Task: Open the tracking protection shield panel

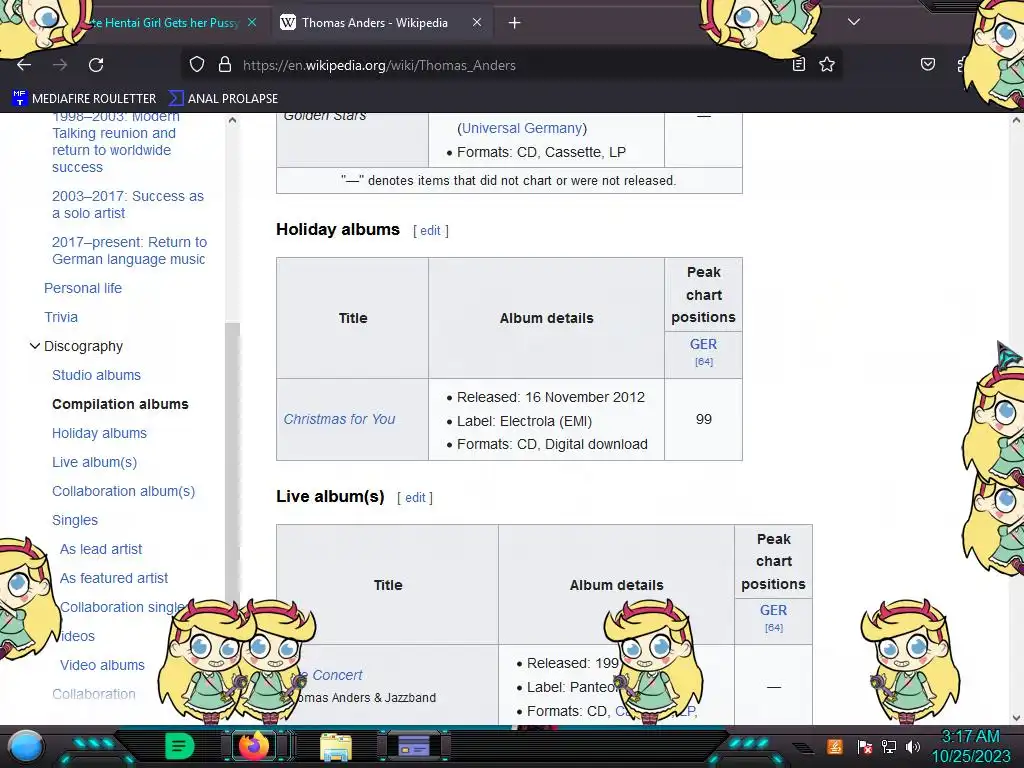Action: 197,65
